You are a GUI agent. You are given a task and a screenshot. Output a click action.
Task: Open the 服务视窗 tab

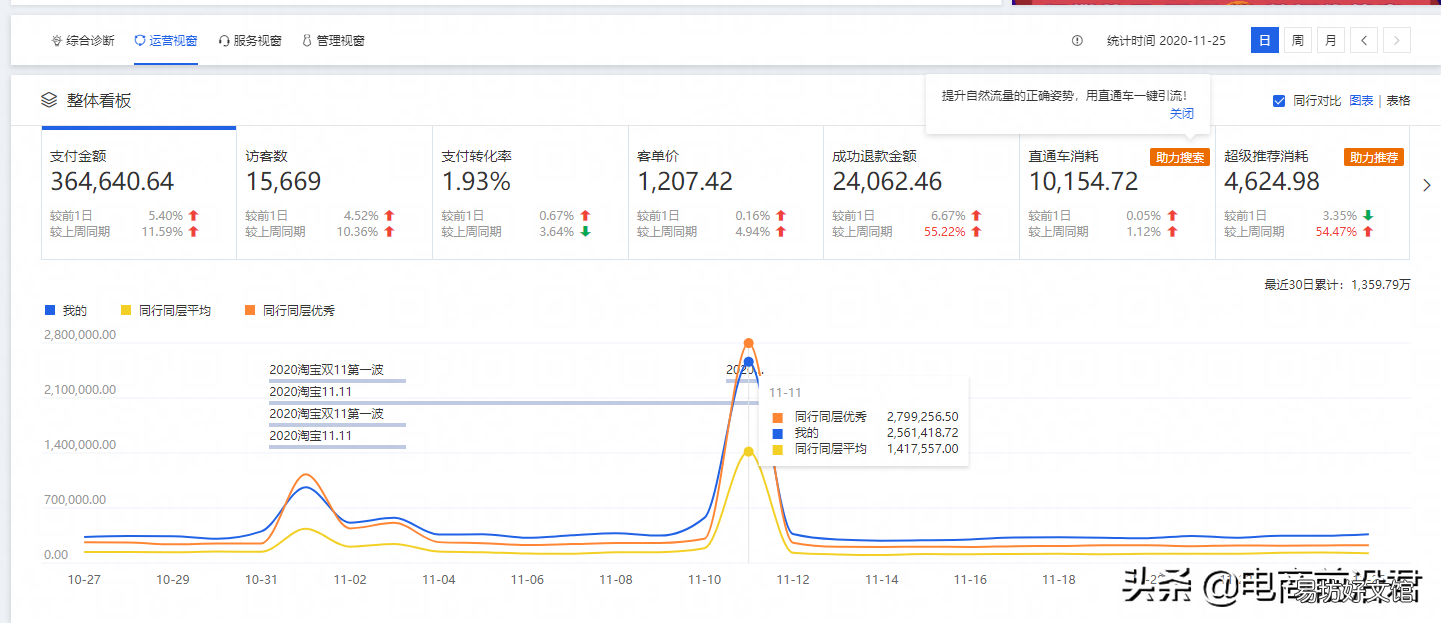[x=250, y=41]
